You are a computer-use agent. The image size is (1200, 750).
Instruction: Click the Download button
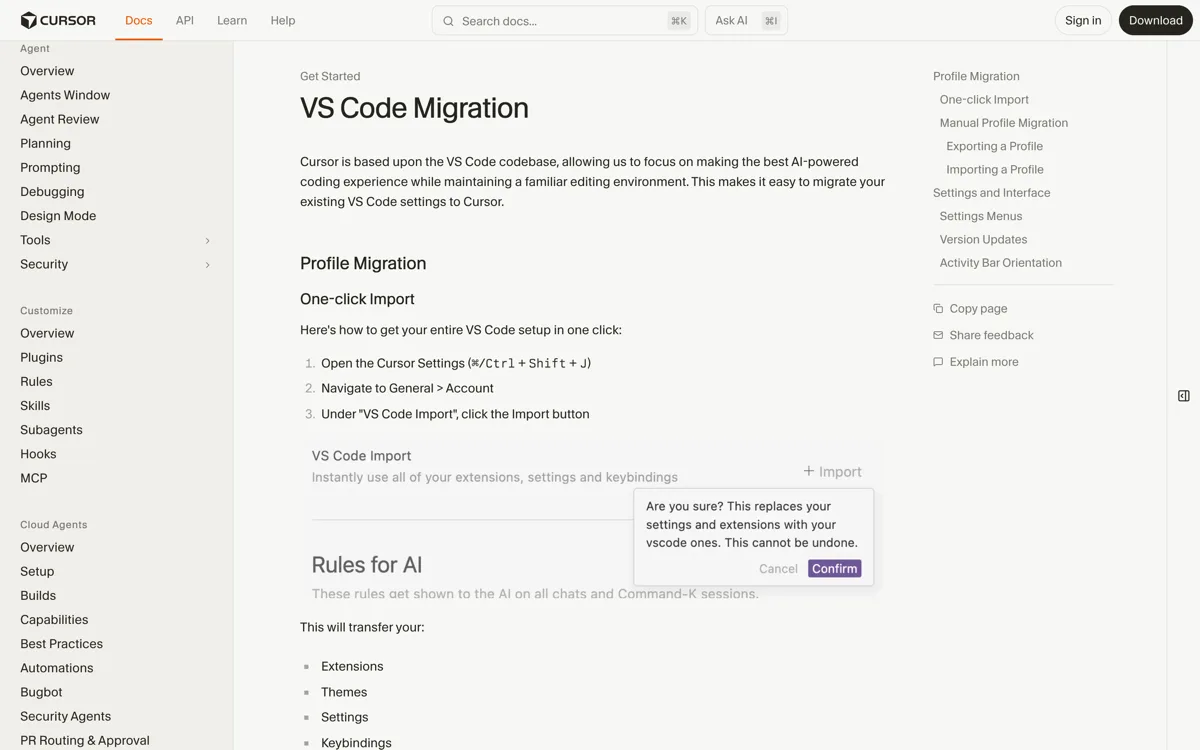click(x=1156, y=20)
